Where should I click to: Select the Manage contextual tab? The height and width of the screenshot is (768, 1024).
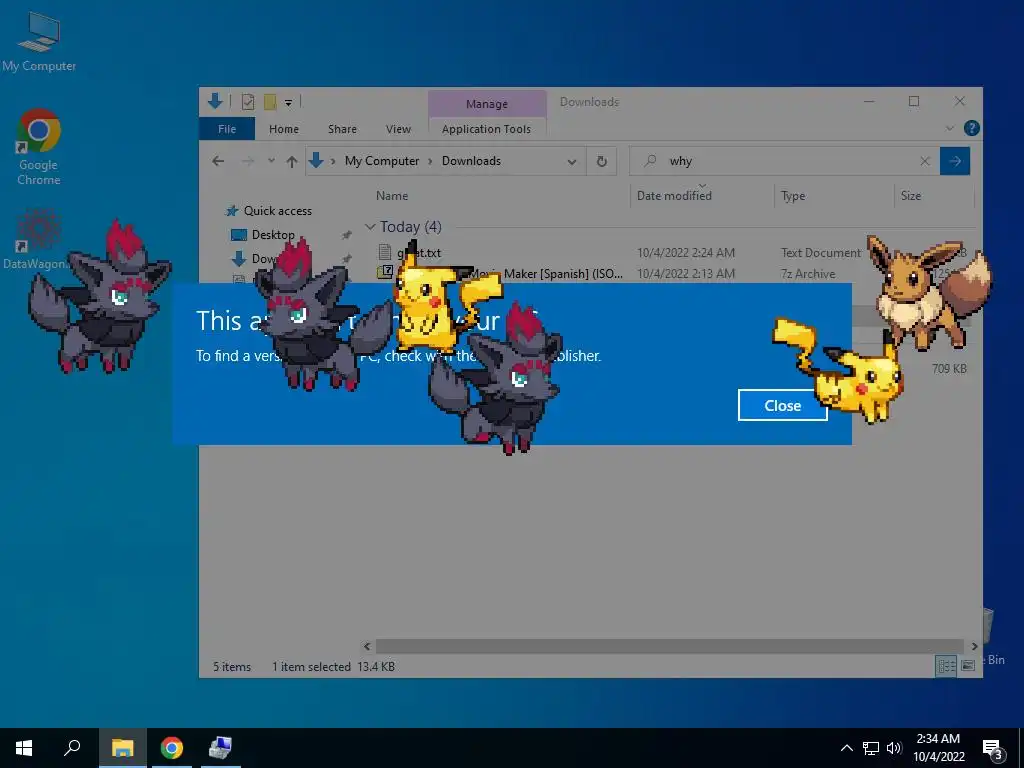[x=487, y=104]
